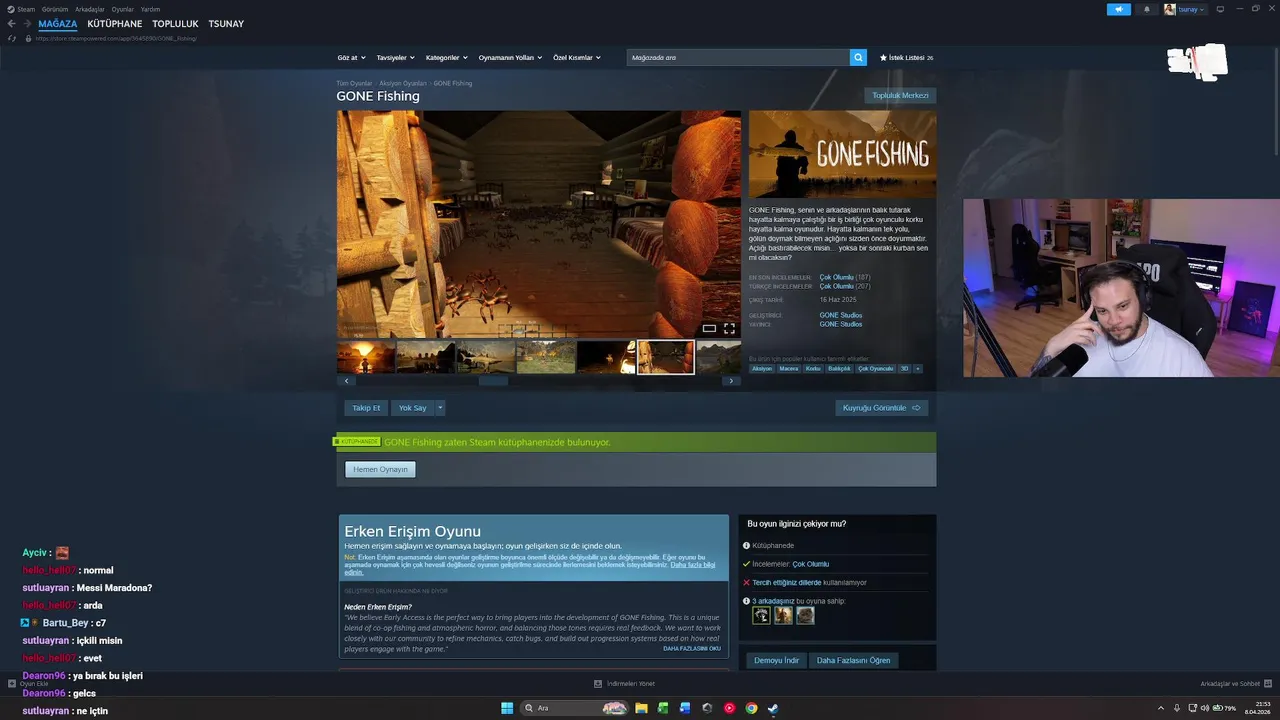This screenshot has height=720, width=1280.
Task: Click the first friend avatar owning game
Action: pos(761,615)
